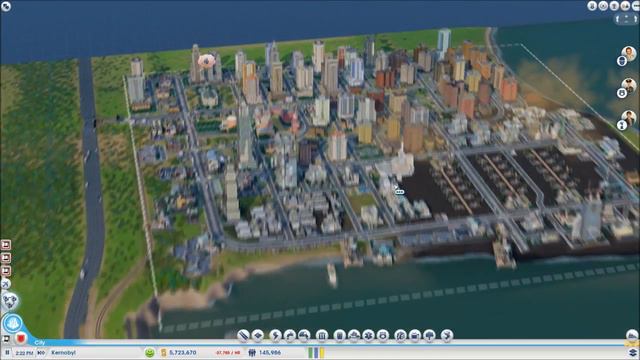640x360 pixels.
Task: Click the fourth icon in top-right row
Action: 625,6
